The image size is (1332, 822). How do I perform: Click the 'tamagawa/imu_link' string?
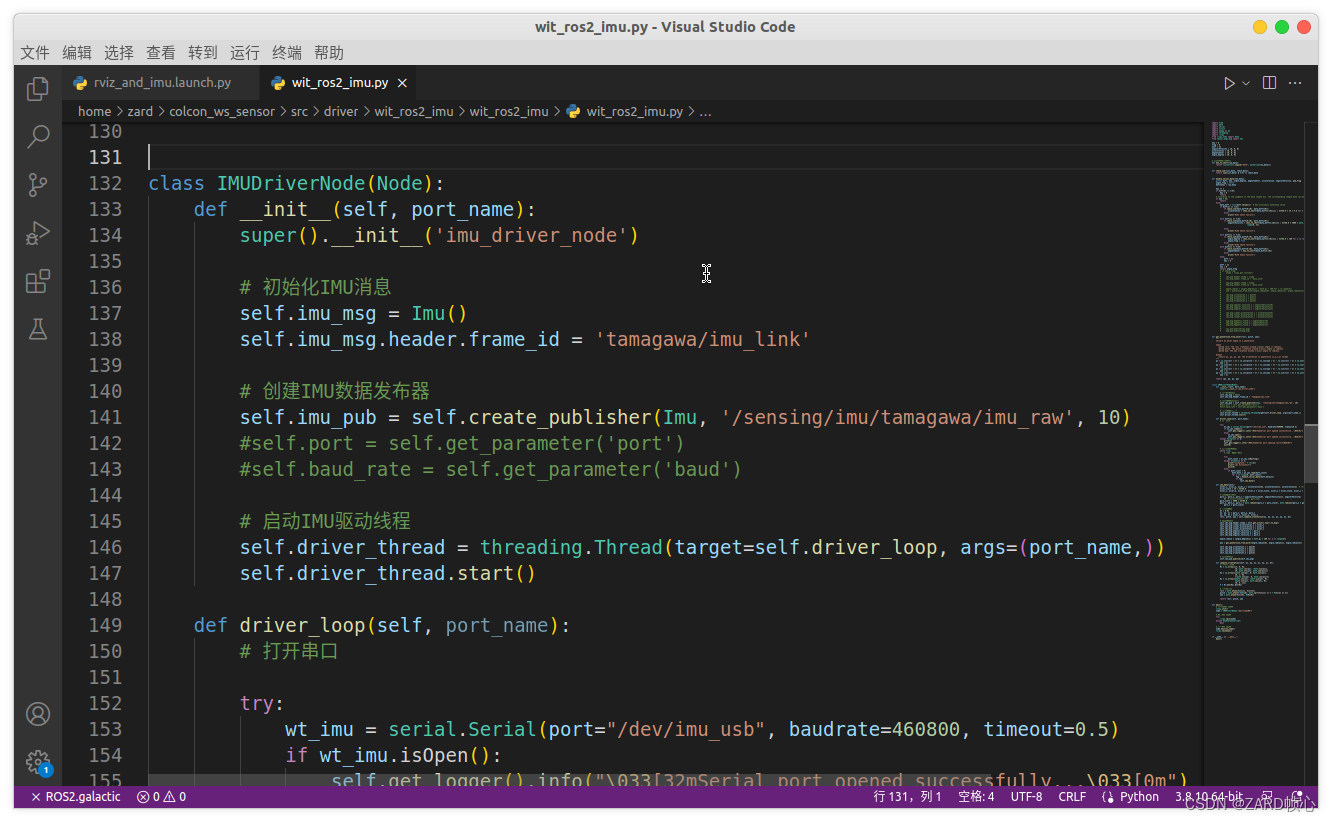(x=702, y=339)
